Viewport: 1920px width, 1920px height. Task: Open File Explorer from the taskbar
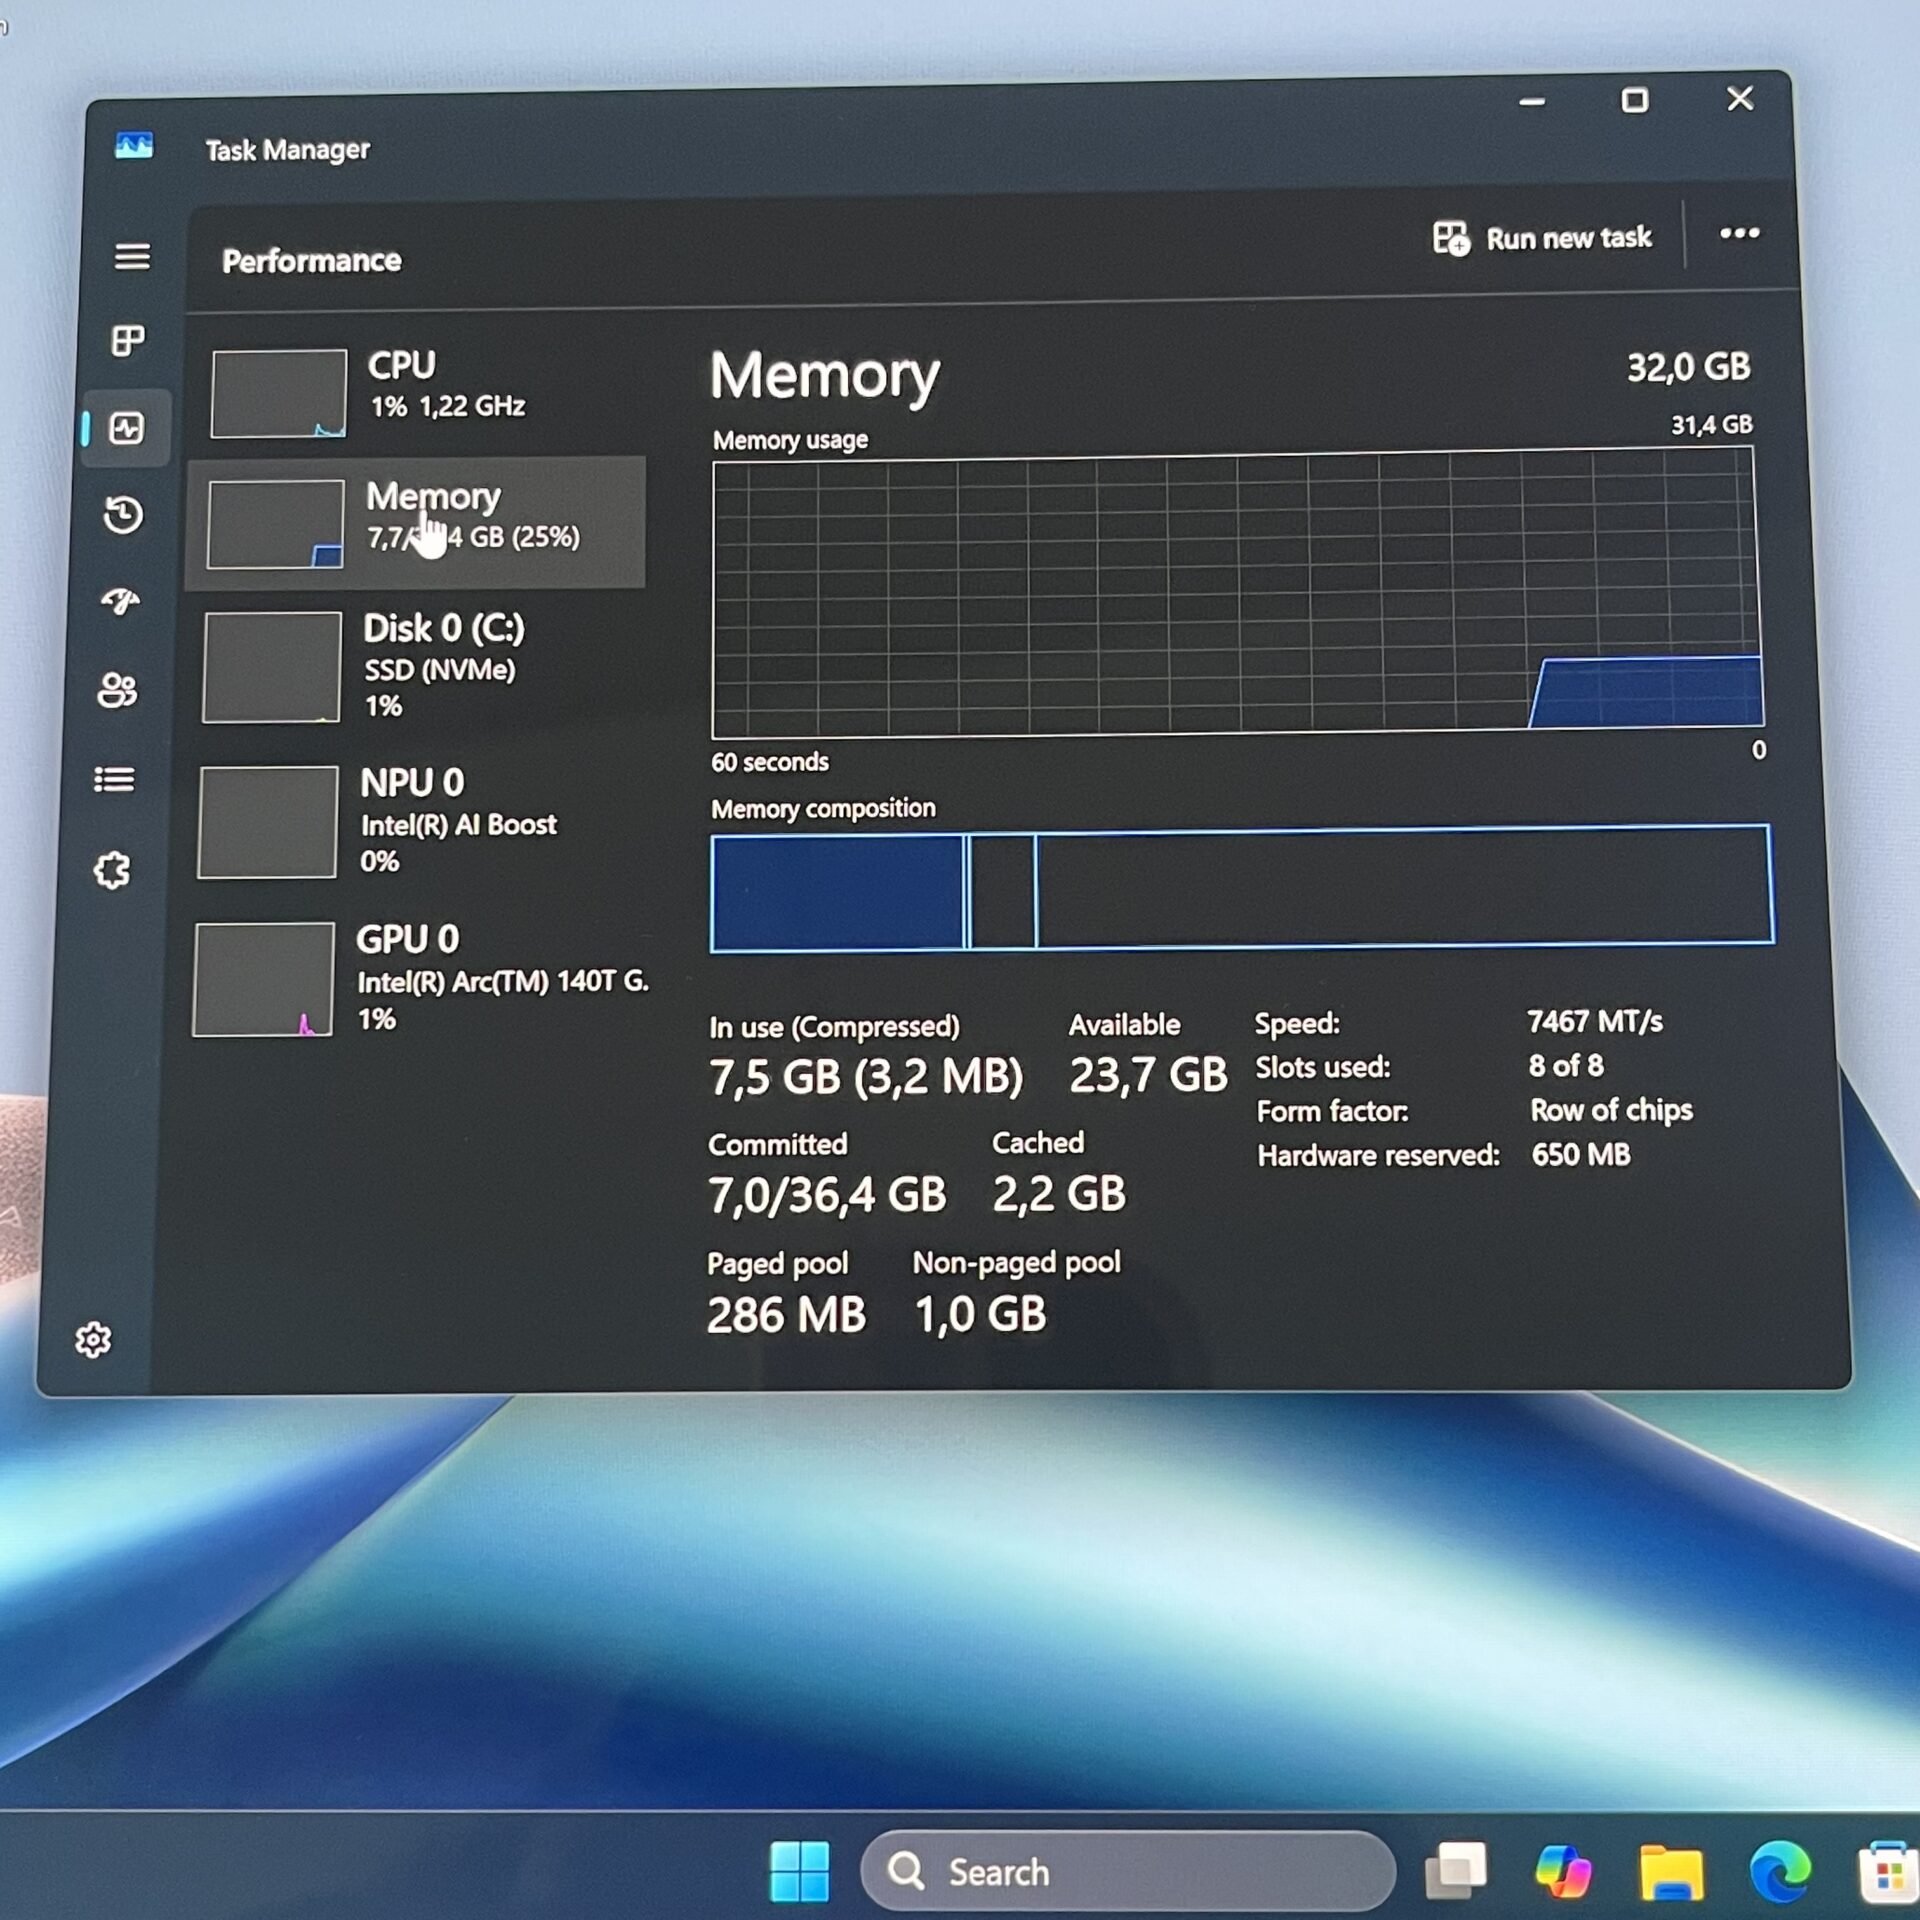click(1671, 1871)
